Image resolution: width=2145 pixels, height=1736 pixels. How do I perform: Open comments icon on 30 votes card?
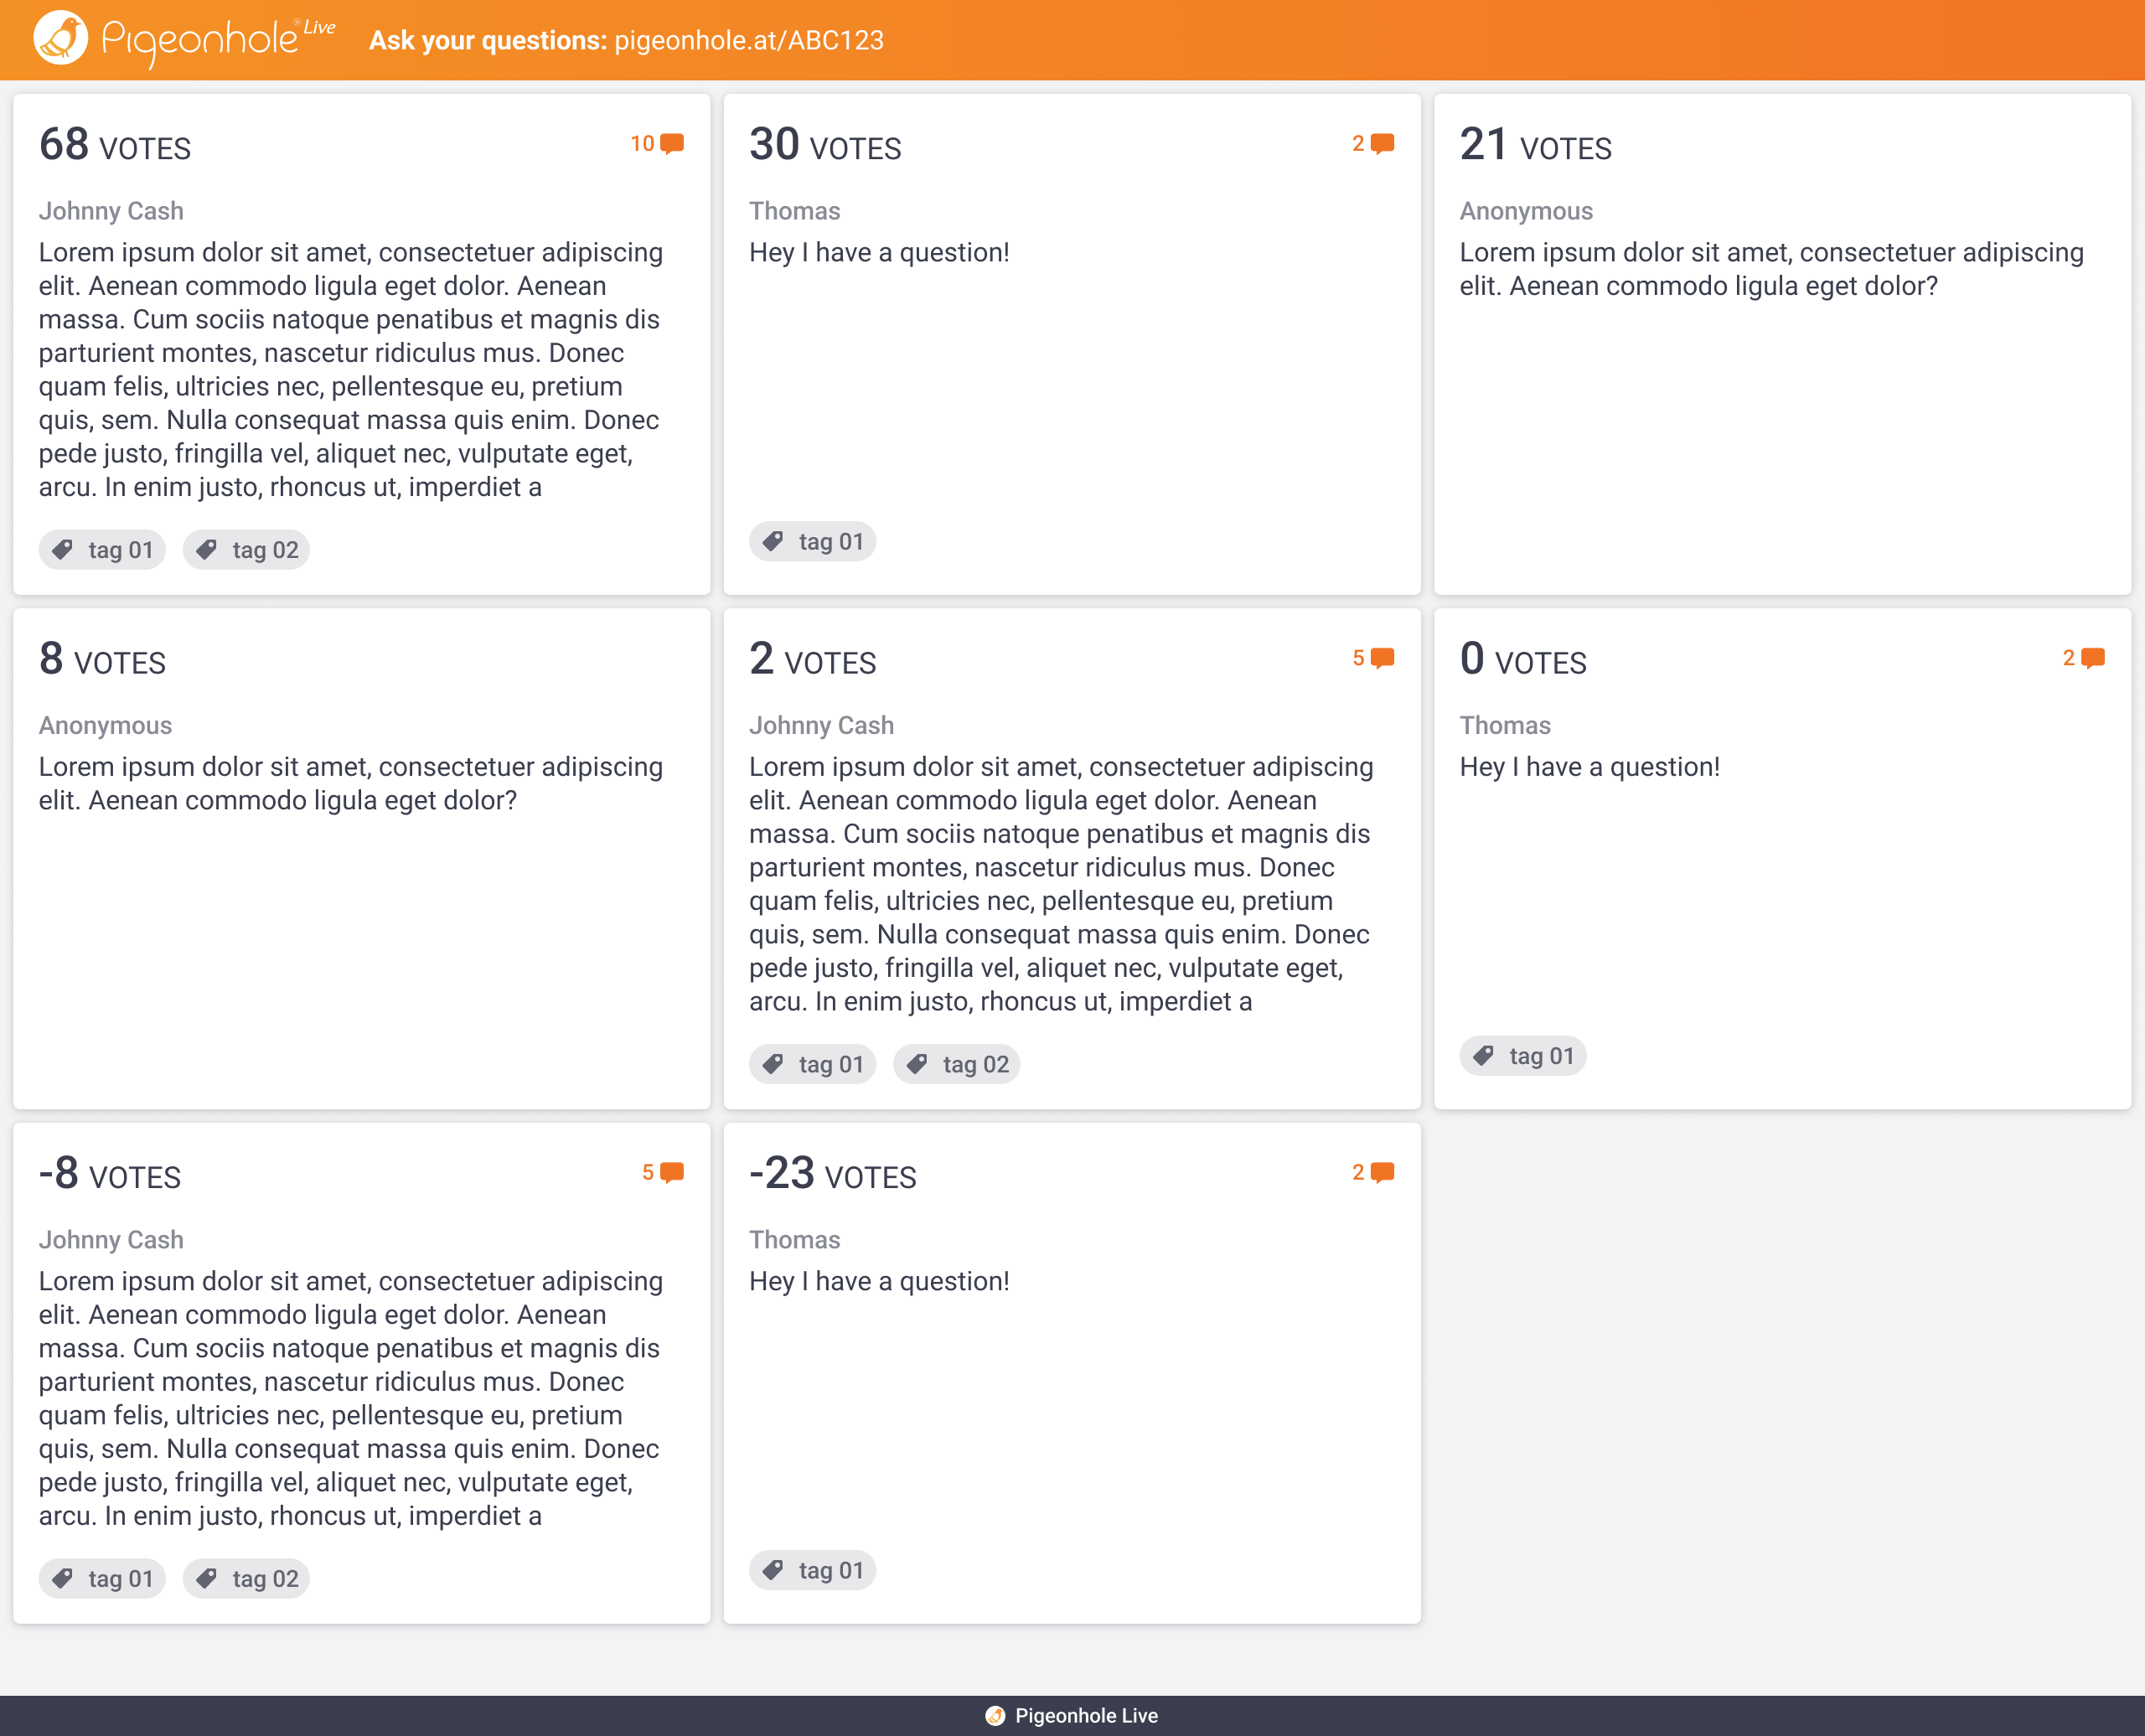[1382, 144]
